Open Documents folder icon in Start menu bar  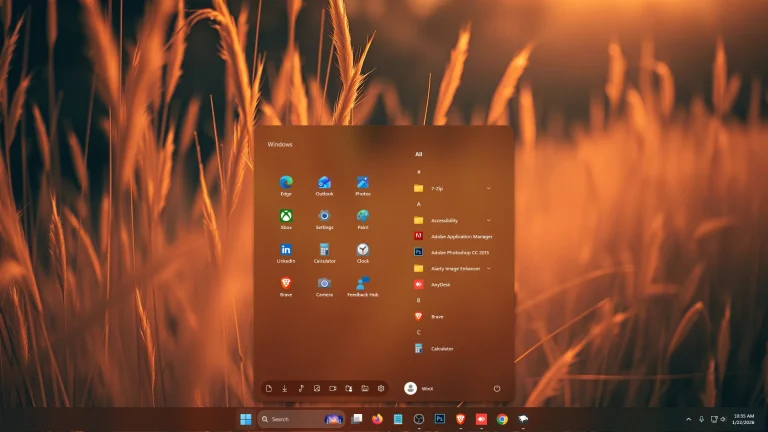point(269,388)
